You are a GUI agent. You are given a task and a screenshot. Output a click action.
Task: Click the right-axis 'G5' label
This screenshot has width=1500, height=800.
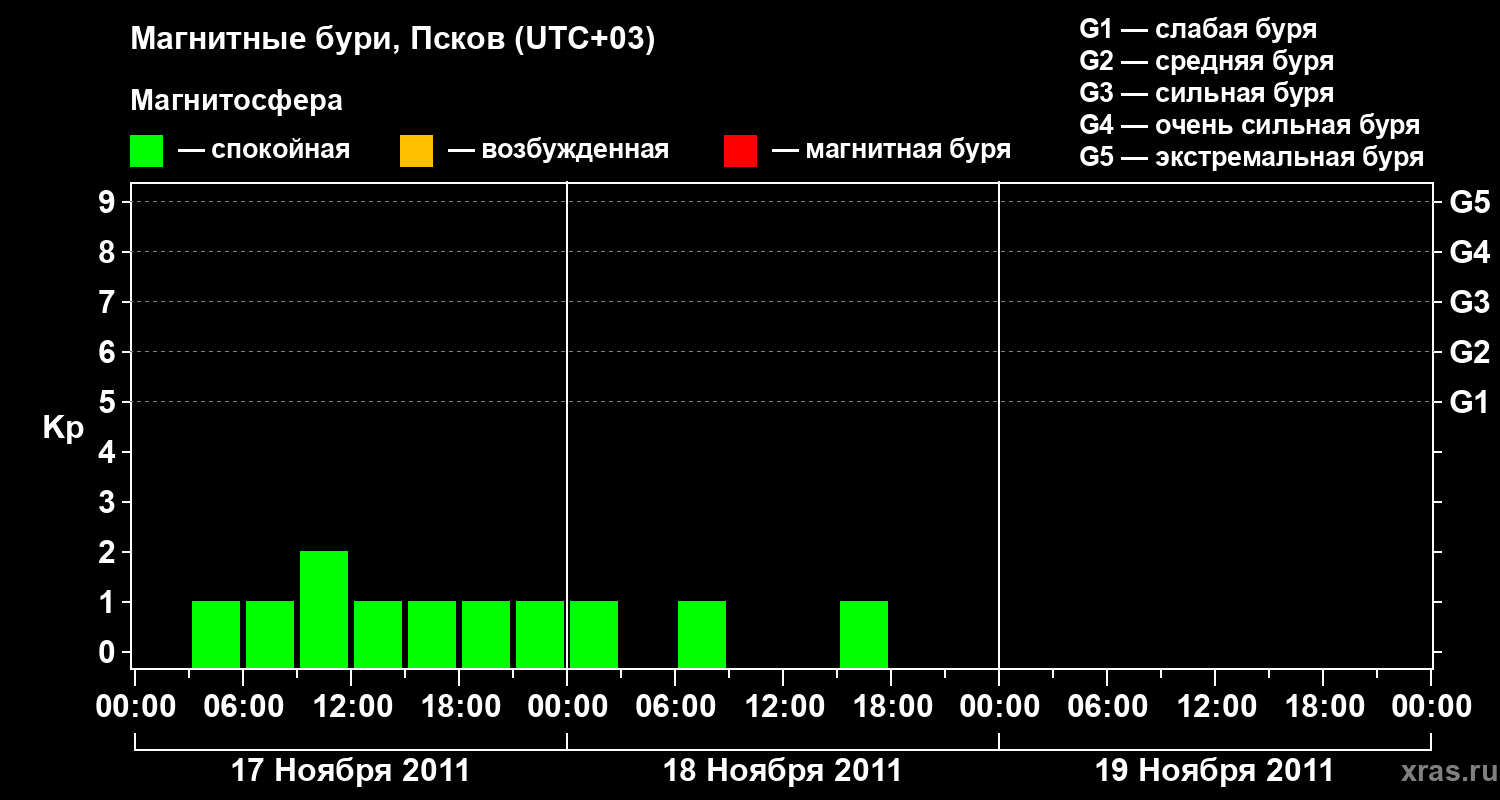point(1469,202)
